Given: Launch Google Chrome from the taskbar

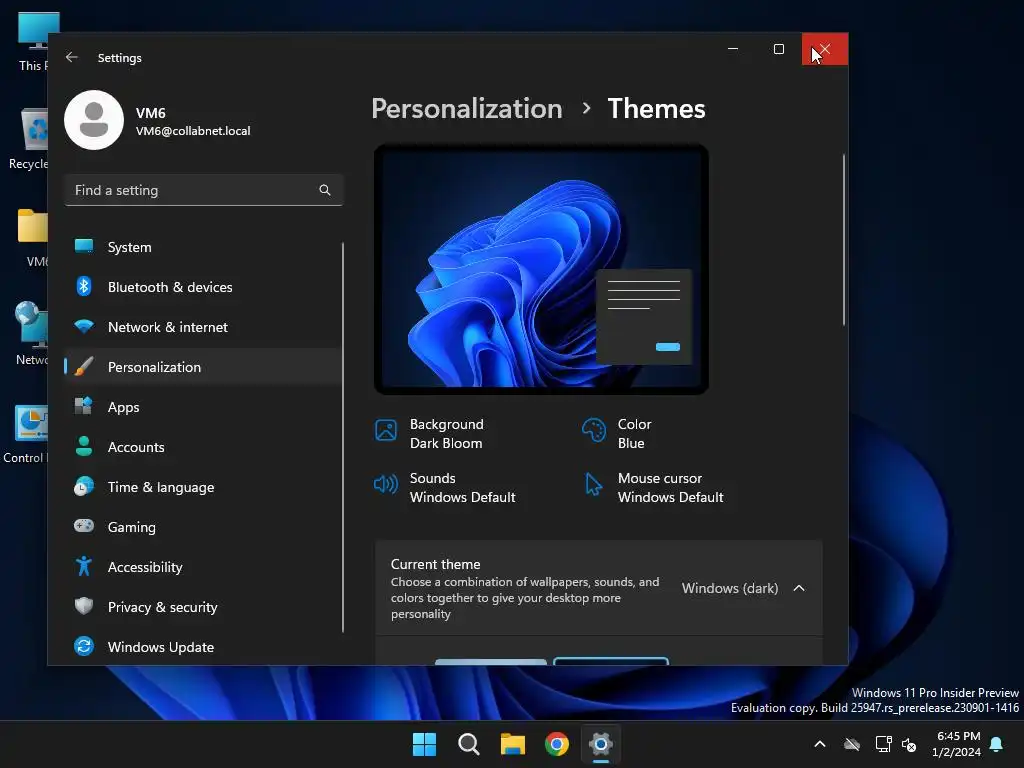Looking at the screenshot, I should [557, 744].
